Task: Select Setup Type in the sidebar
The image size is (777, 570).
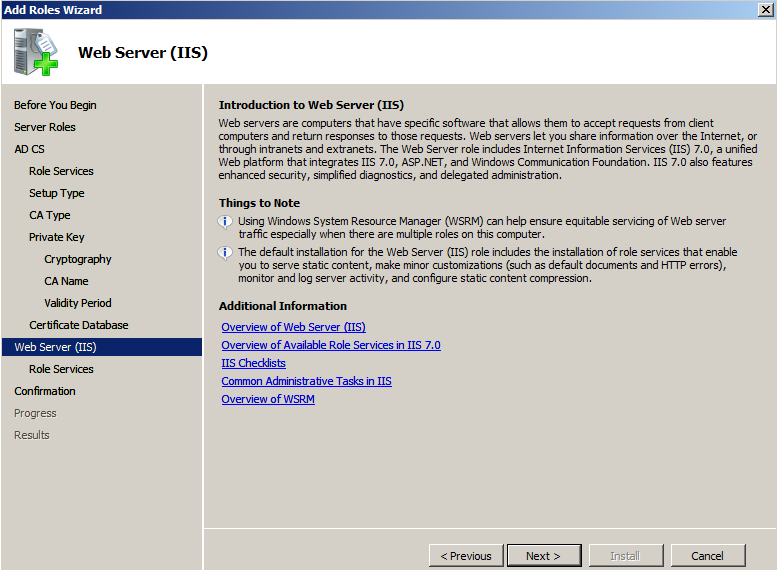Action: [x=57, y=193]
